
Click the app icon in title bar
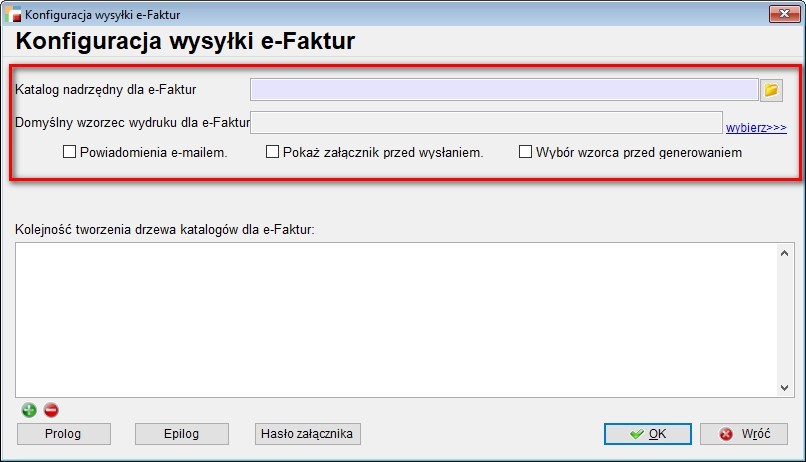[12, 14]
